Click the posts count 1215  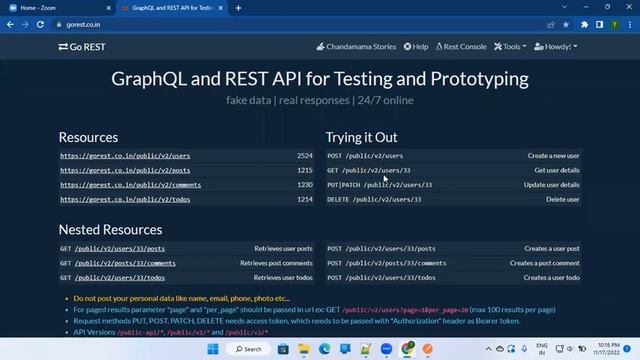305,170
